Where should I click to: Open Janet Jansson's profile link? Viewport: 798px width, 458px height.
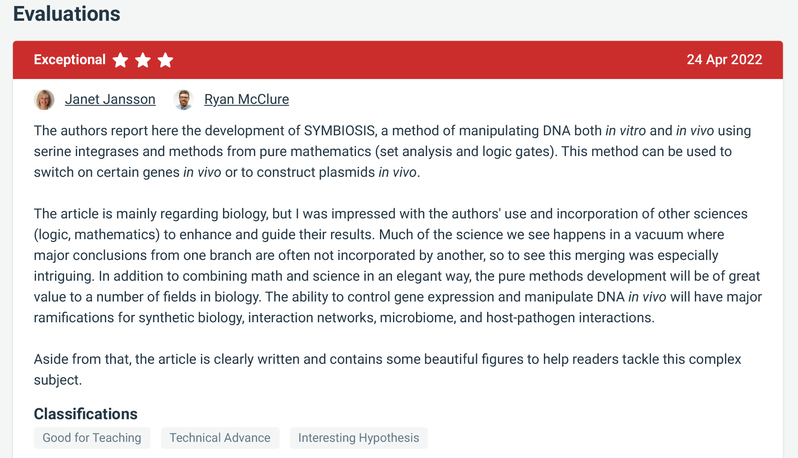(x=110, y=99)
